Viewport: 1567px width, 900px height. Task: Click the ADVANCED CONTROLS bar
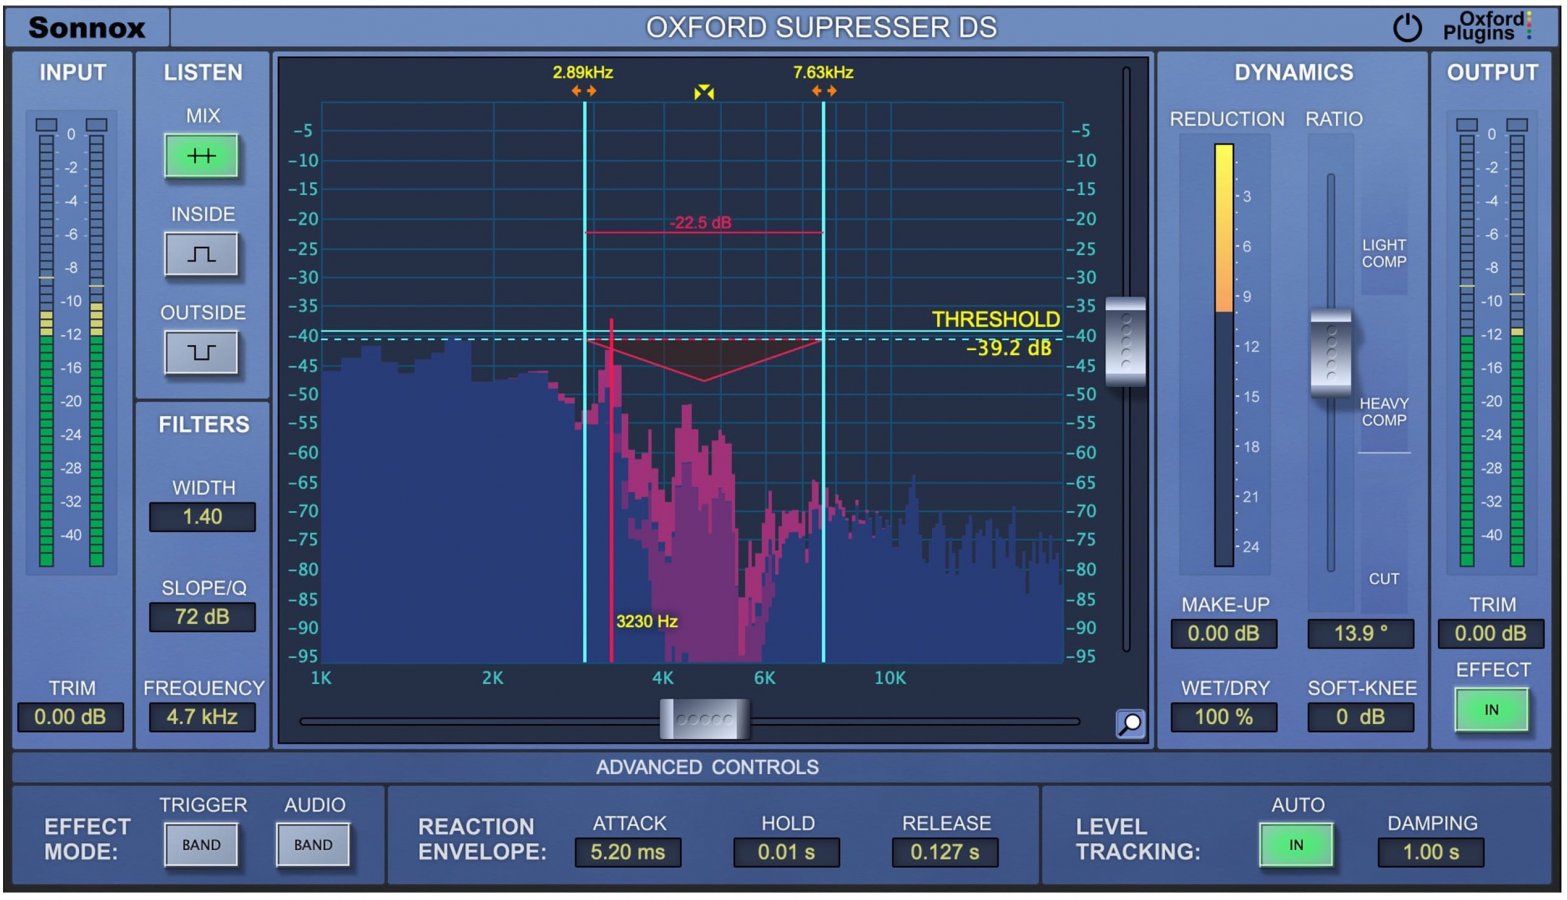[707, 767]
